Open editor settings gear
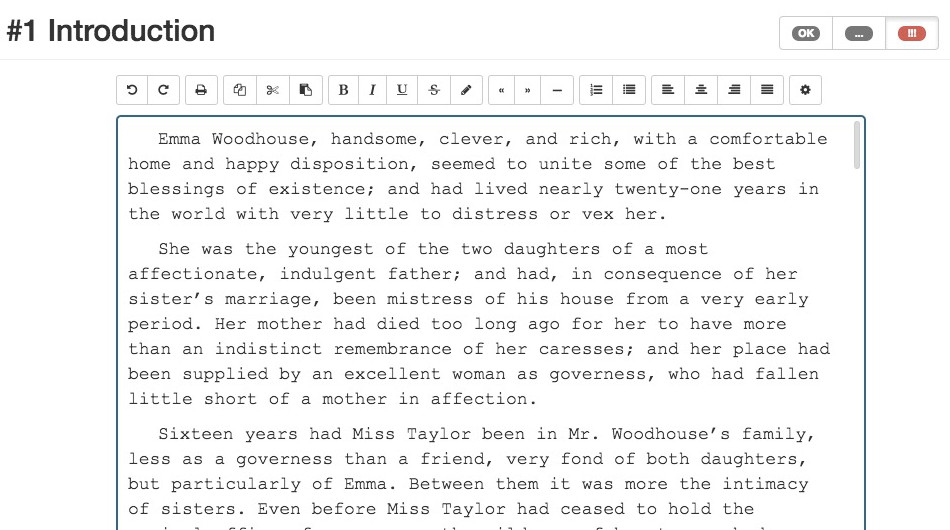 point(805,90)
